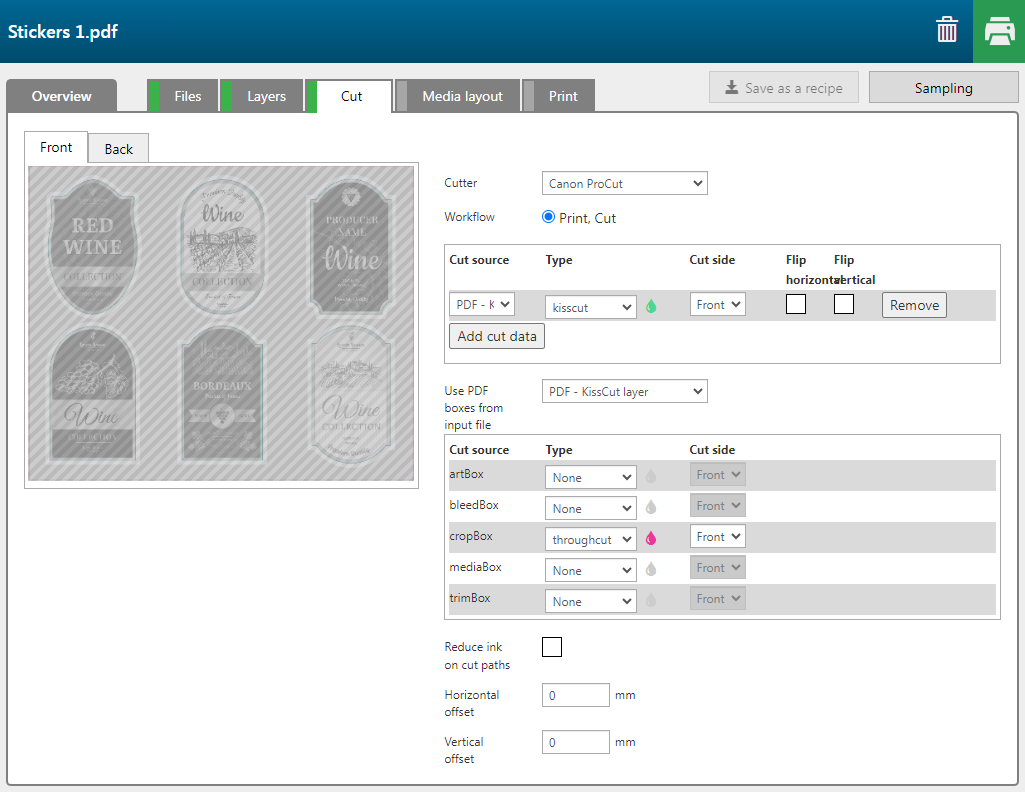This screenshot has width=1025, height=792.
Task: Click the pink droplet beside throughcut
Action: pyautogui.click(x=651, y=539)
